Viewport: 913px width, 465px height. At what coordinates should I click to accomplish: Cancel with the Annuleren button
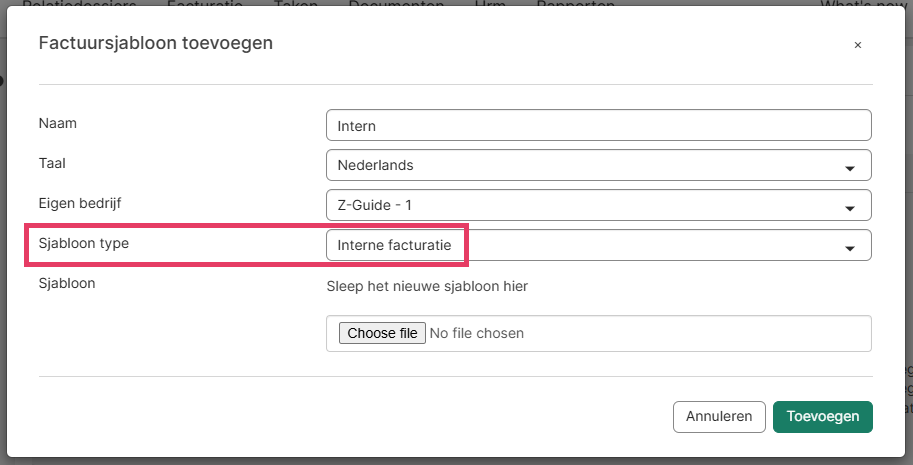click(x=719, y=417)
